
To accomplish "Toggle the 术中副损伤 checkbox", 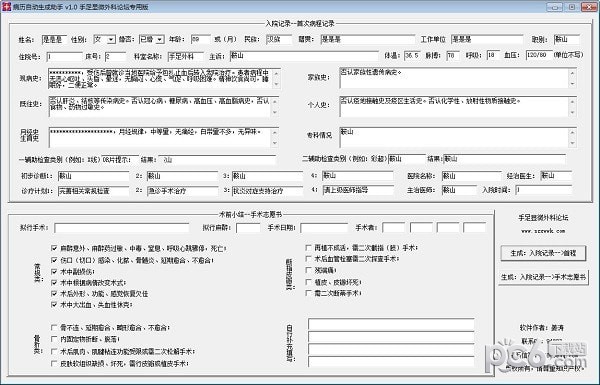I will [54, 271].
